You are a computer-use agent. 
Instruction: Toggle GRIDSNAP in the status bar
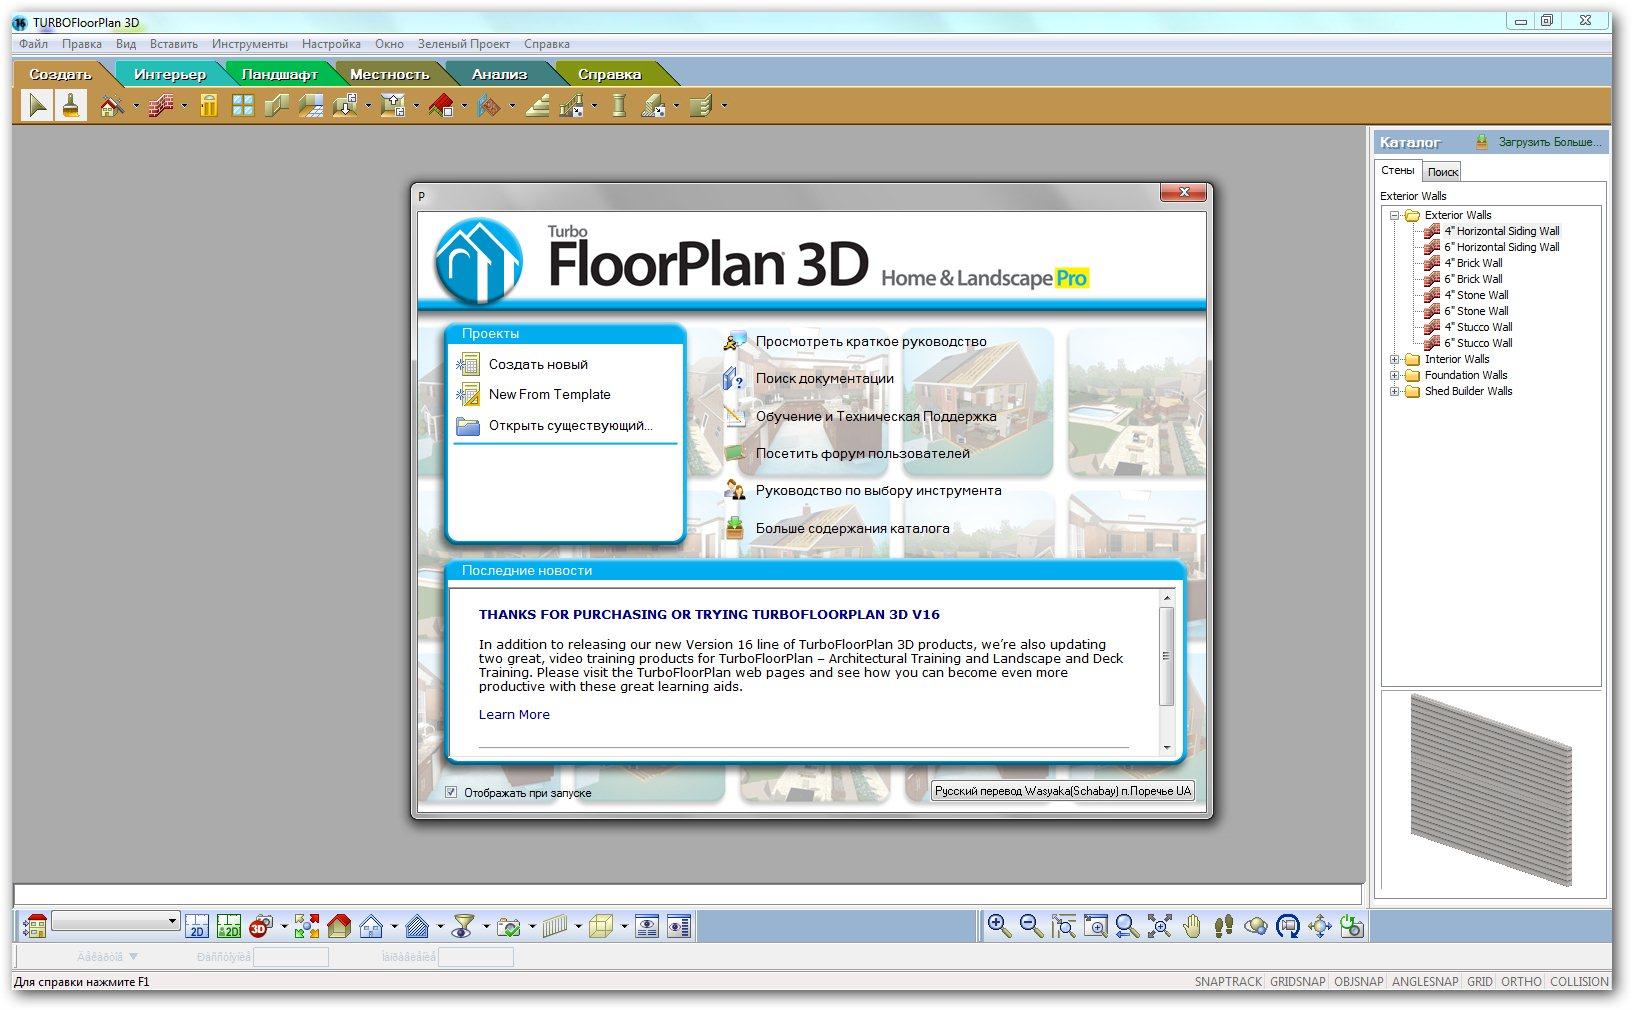pyautogui.click(x=1297, y=982)
